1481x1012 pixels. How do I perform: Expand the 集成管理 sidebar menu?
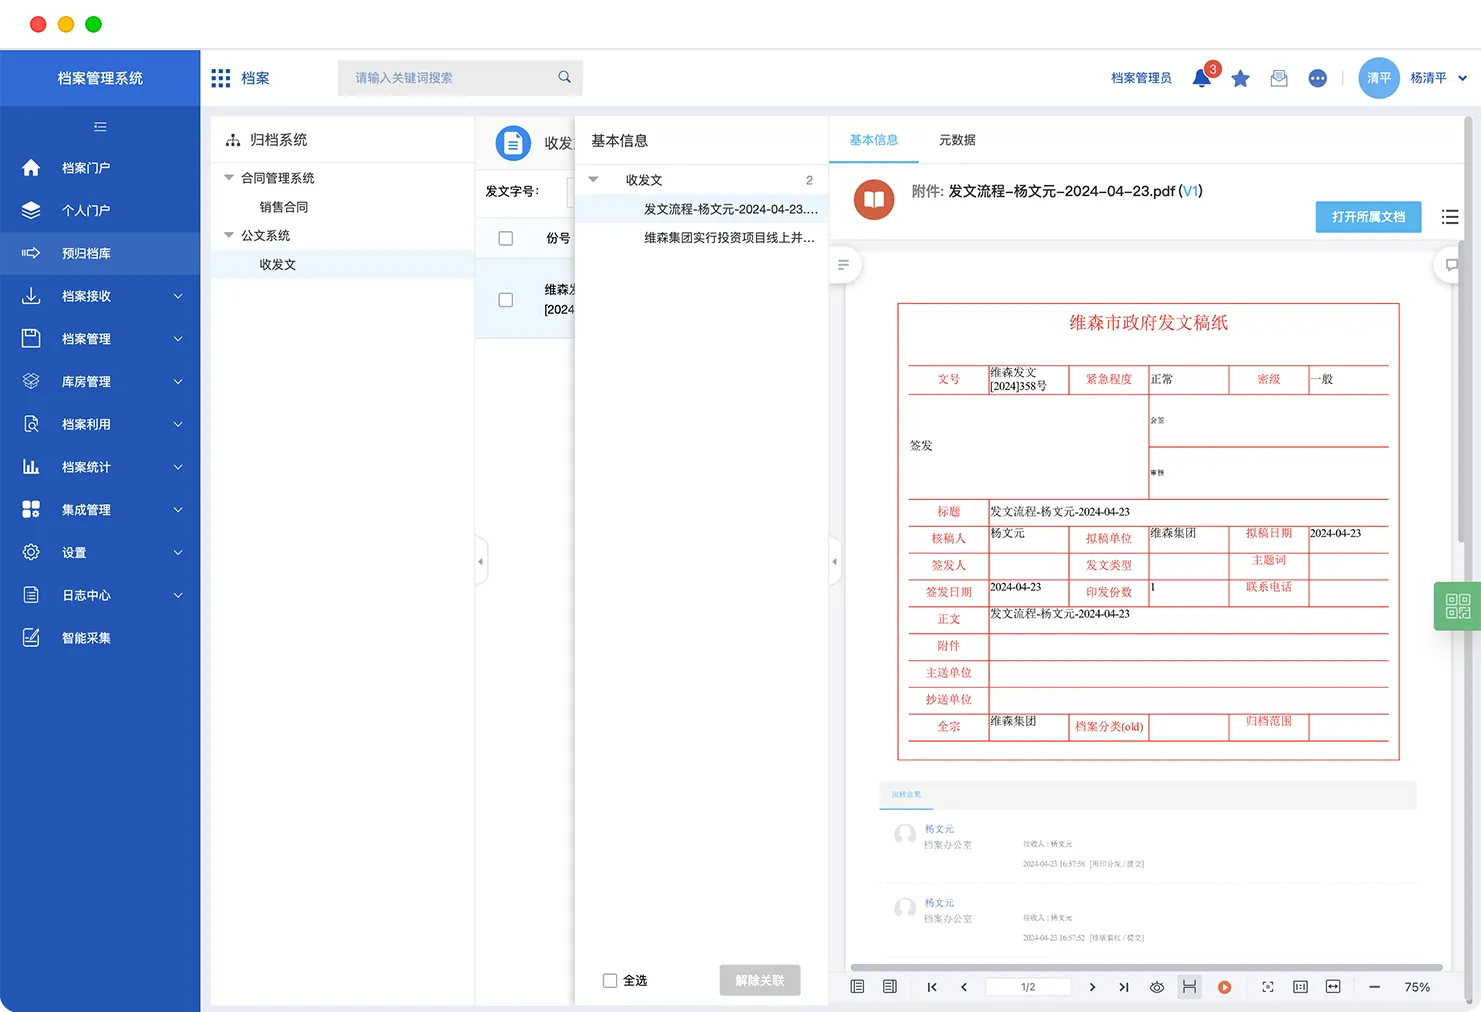(x=178, y=510)
